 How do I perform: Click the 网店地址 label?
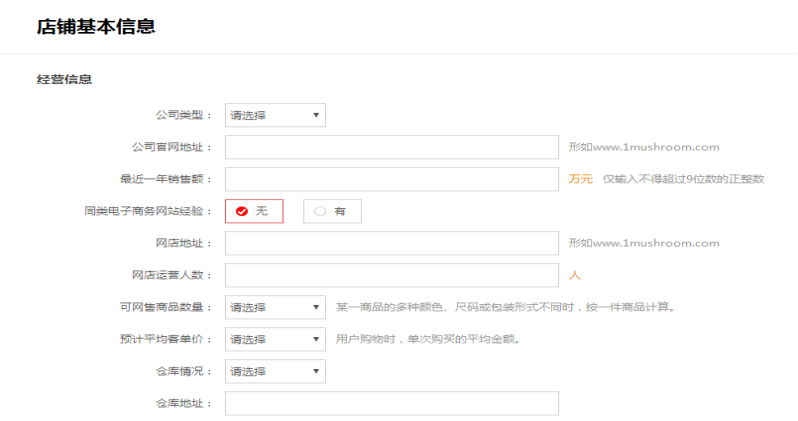point(184,243)
